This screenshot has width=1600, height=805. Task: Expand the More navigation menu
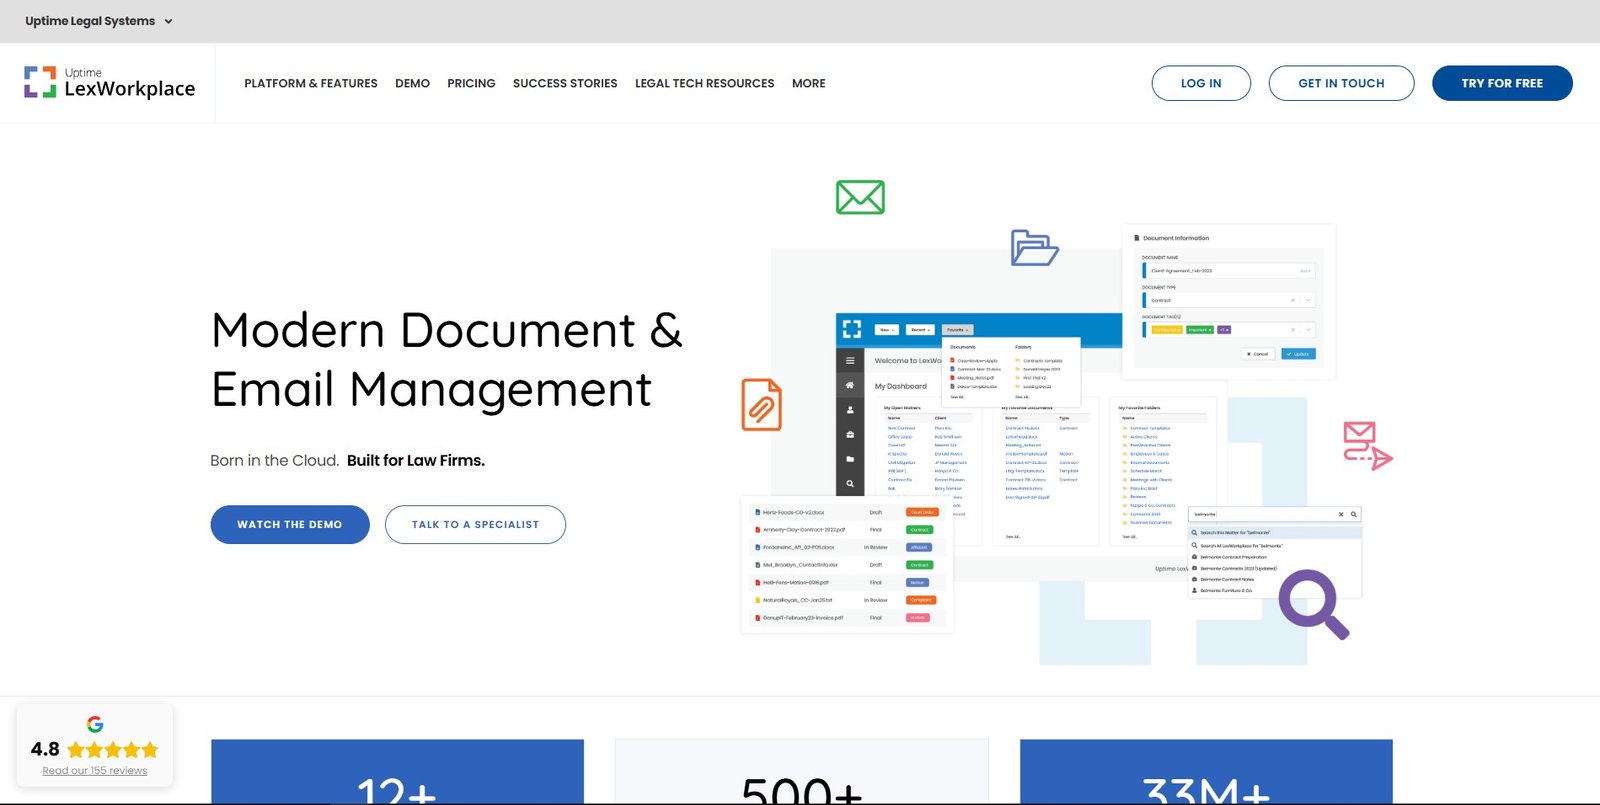point(808,84)
